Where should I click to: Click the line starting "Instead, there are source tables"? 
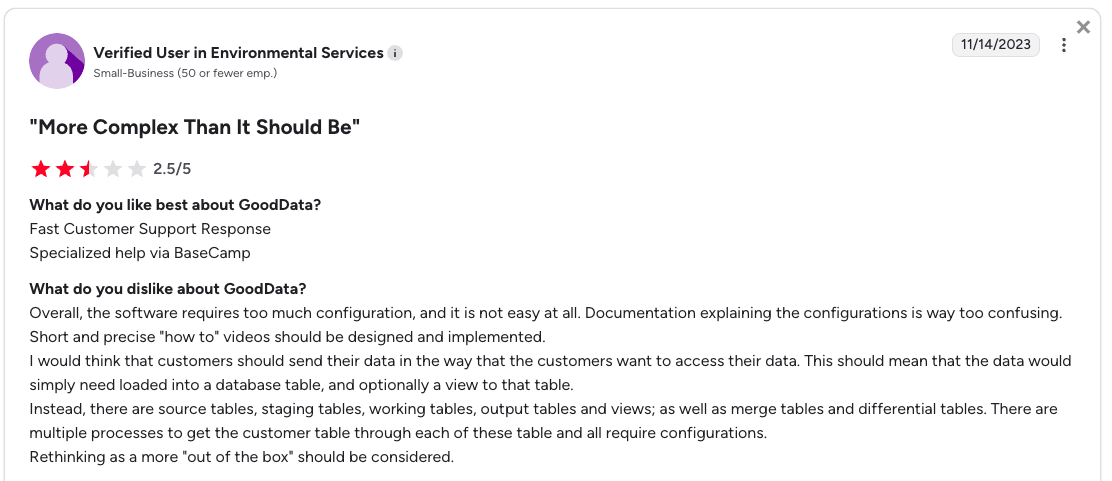pos(543,409)
